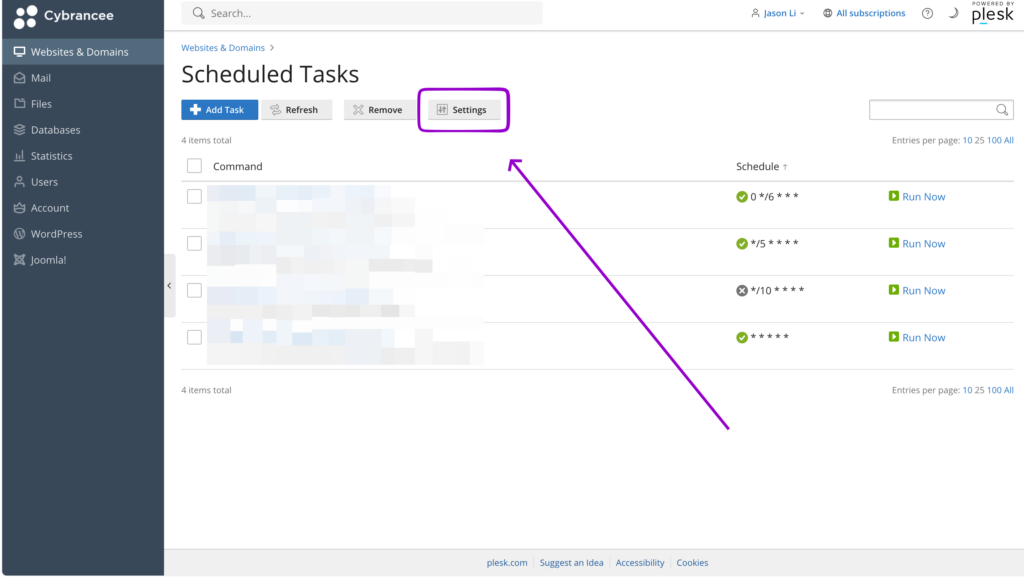Check the box for the */10 * * * * task
The height and width of the screenshot is (577, 1024).
coord(194,290)
